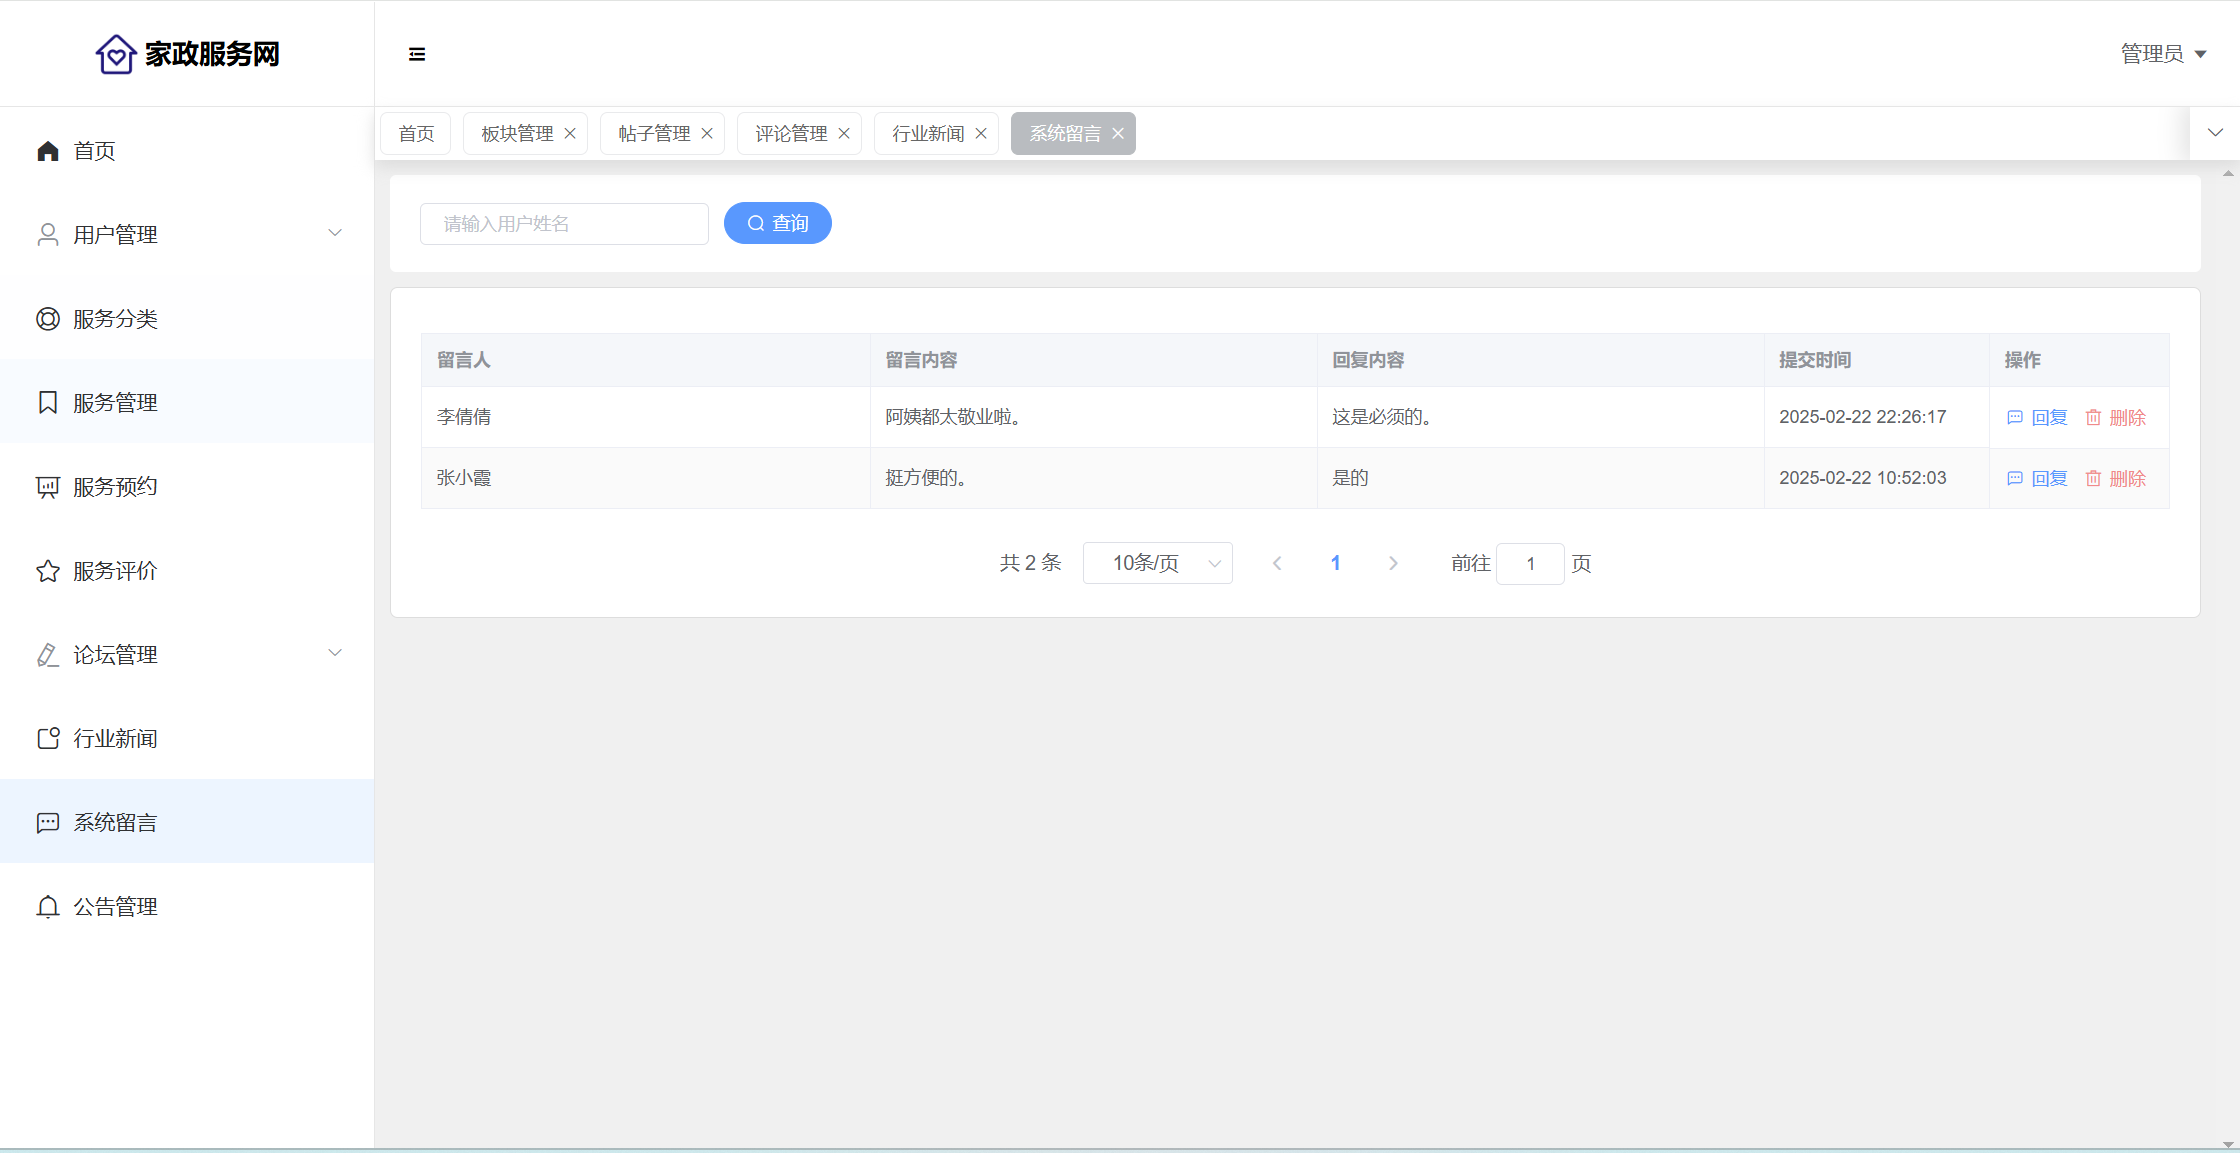Click the 公告管理 bell icon
This screenshot has width=2240, height=1153.
pos(48,907)
